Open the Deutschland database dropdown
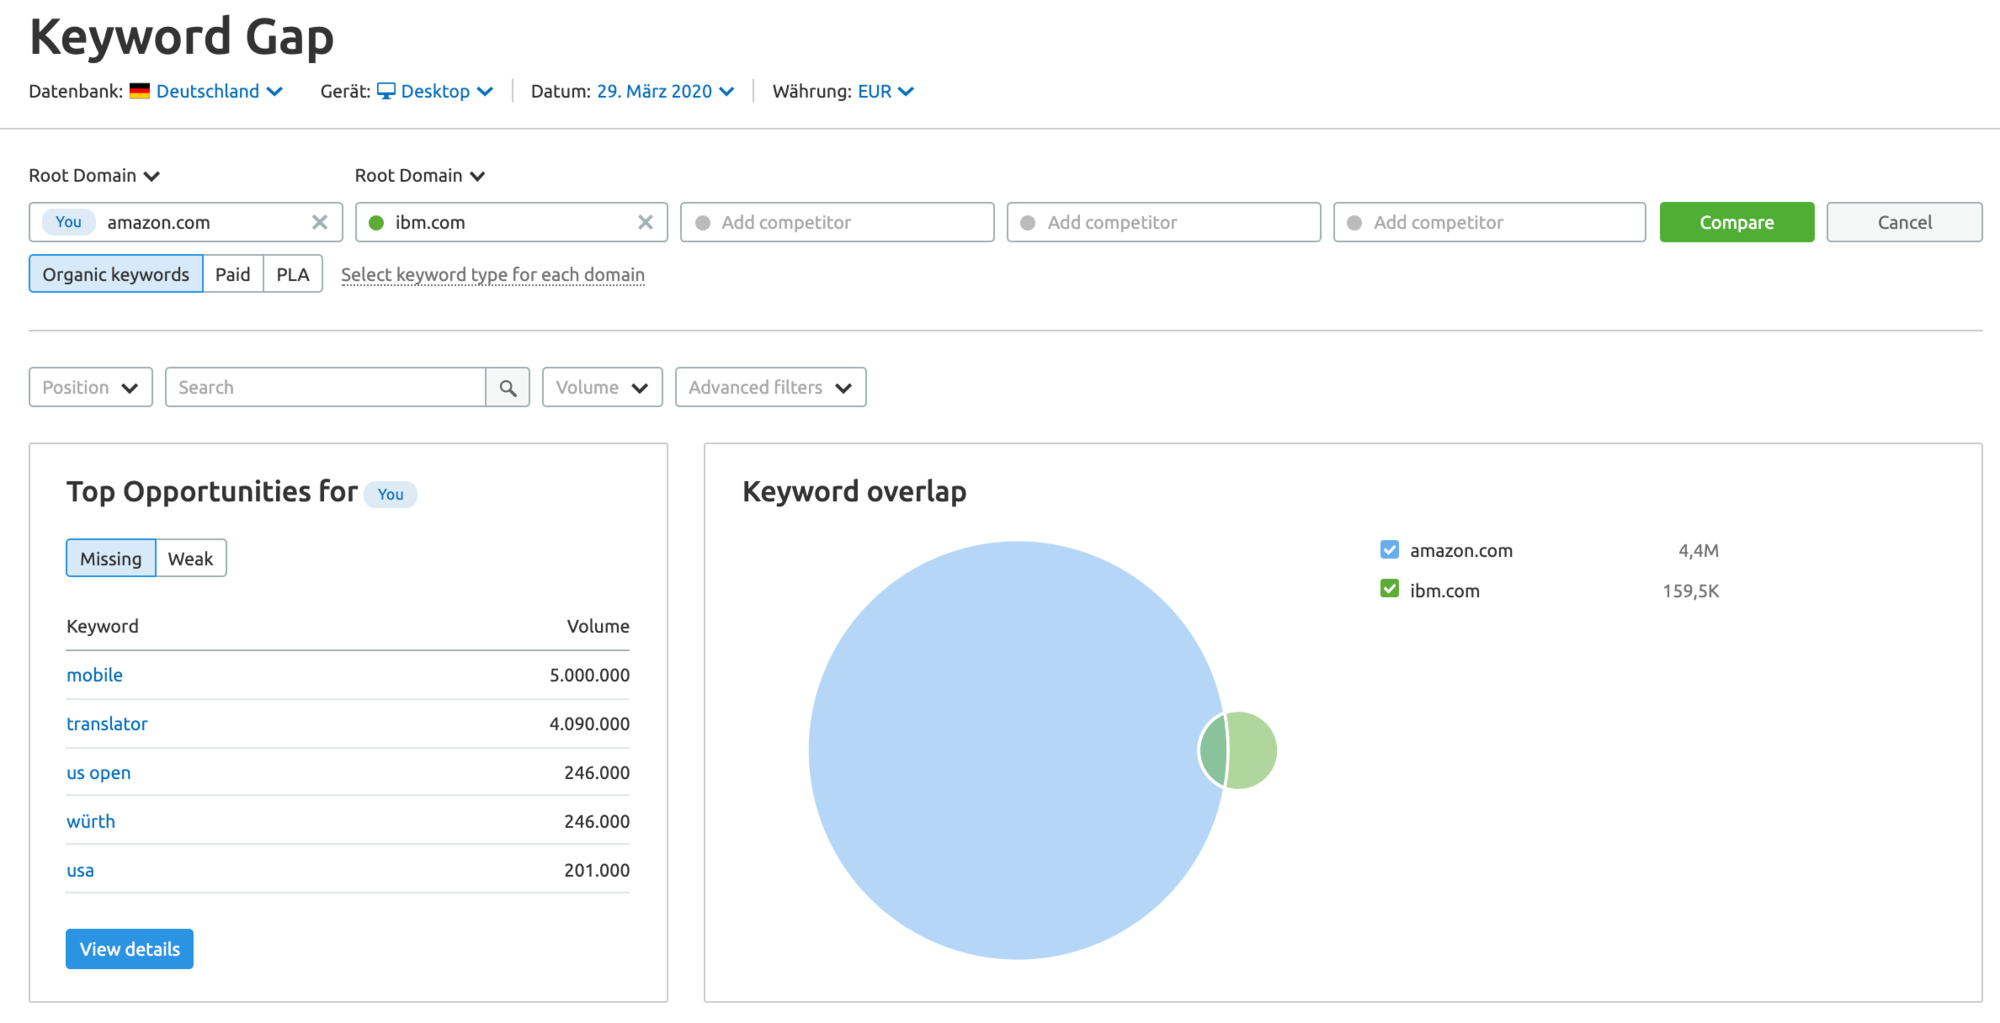Image resolution: width=2000 pixels, height=1023 pixels. [219, 91]
